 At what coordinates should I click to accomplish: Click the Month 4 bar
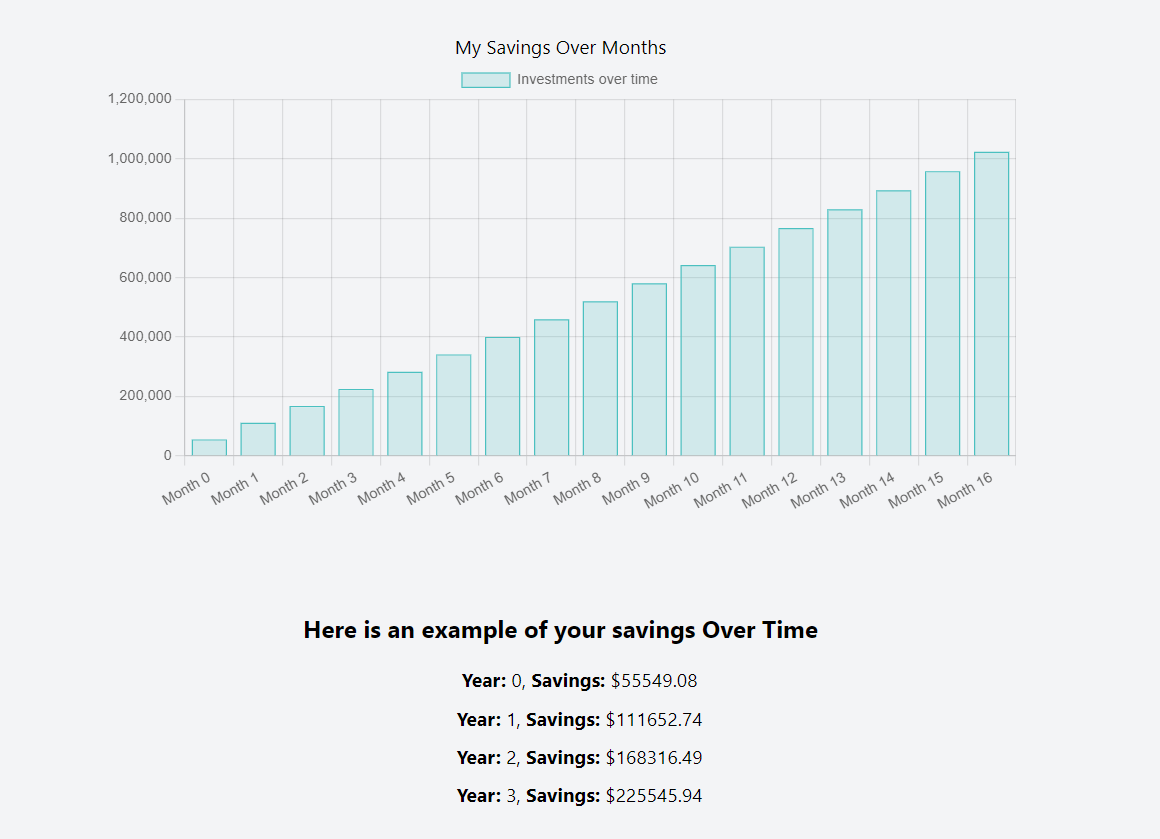403,415
